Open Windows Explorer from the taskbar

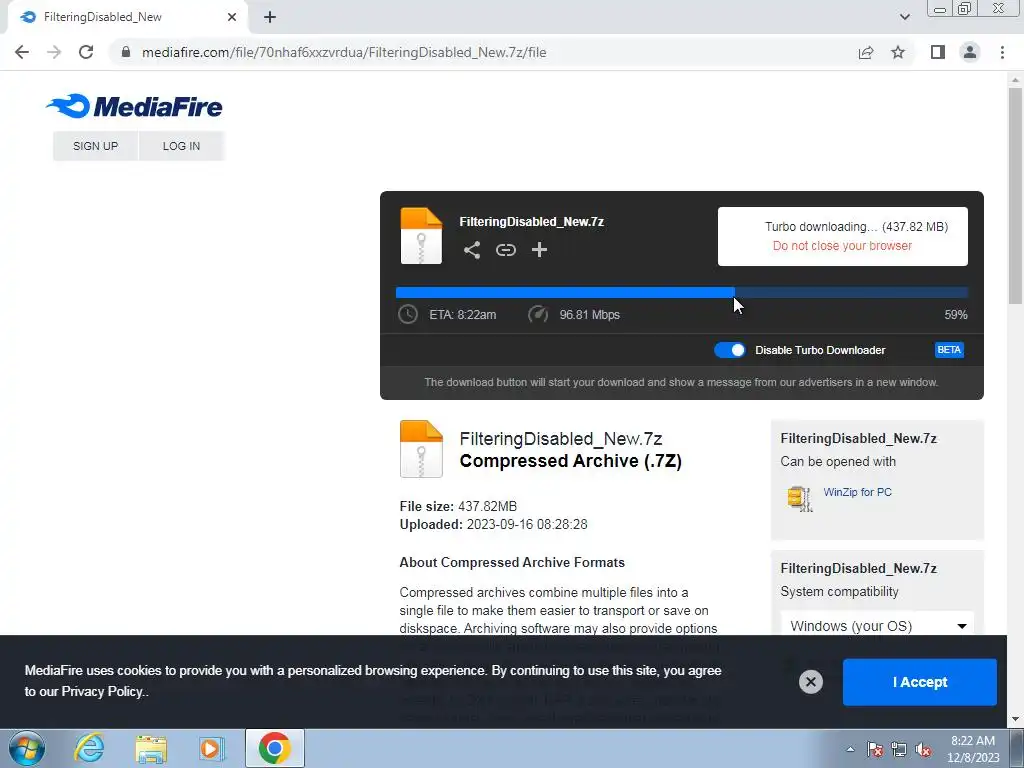click(151, 748)
